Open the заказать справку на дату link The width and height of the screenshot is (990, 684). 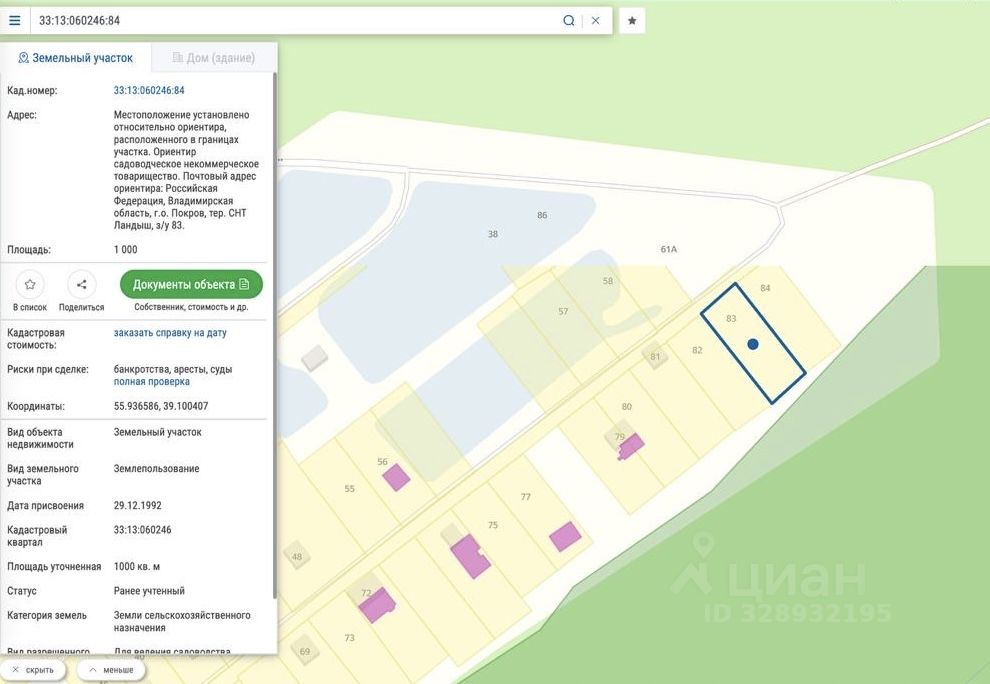click(x=170, y=333)
